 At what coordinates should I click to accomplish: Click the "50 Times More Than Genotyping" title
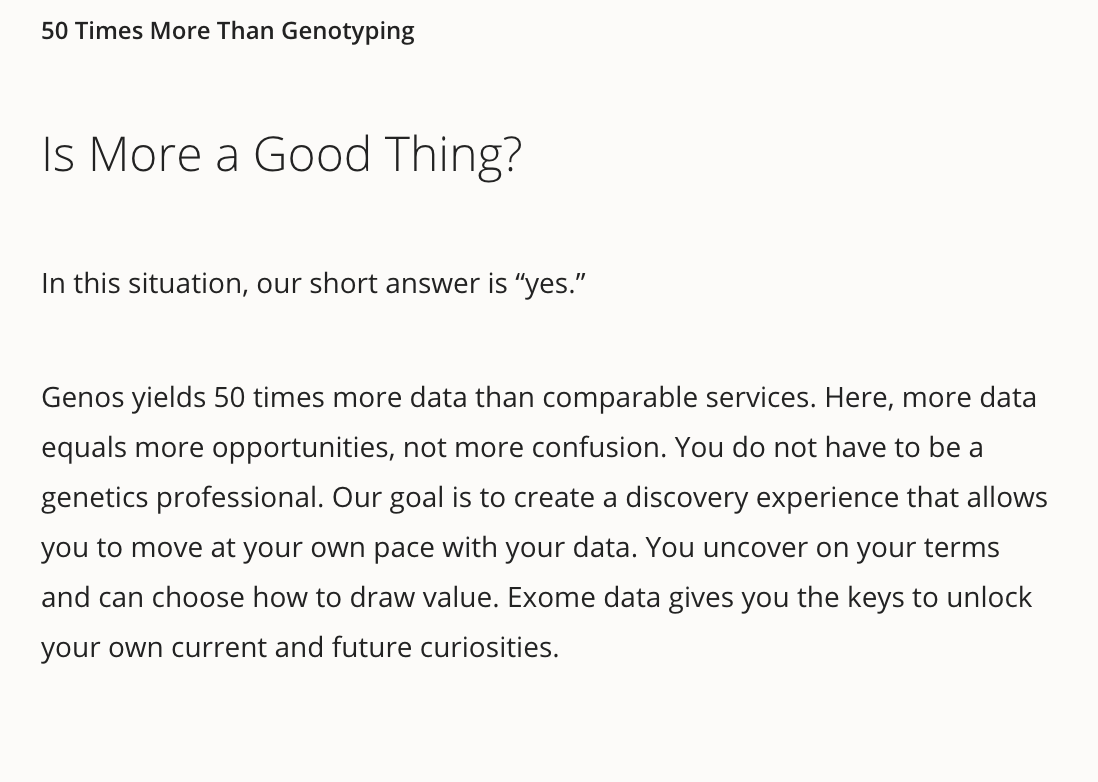coord(228,32)
